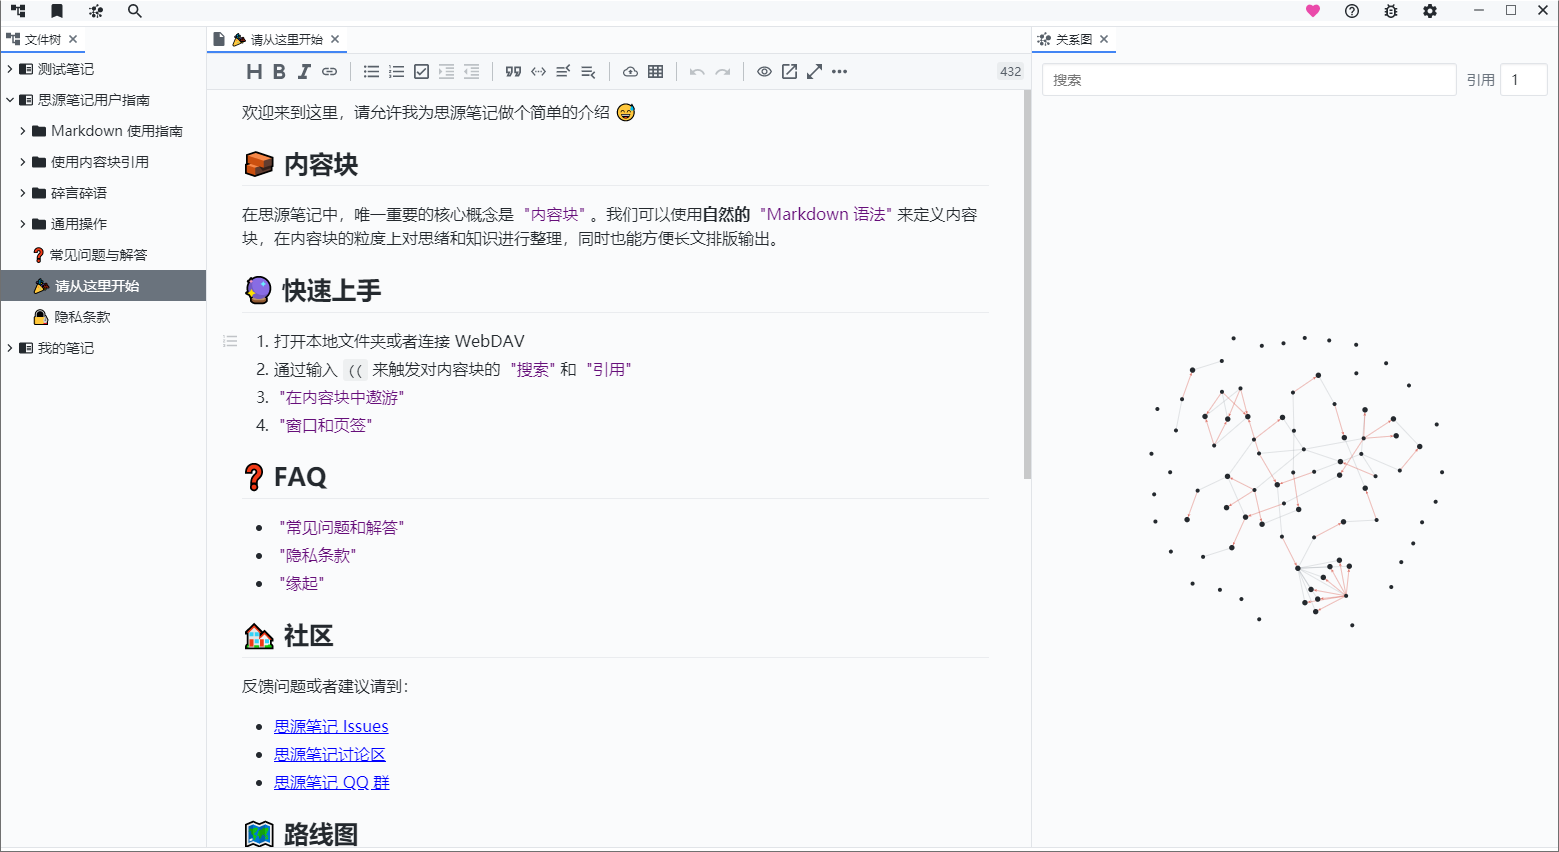Insert a blockquote from editor toolbar

coord(513,72)
